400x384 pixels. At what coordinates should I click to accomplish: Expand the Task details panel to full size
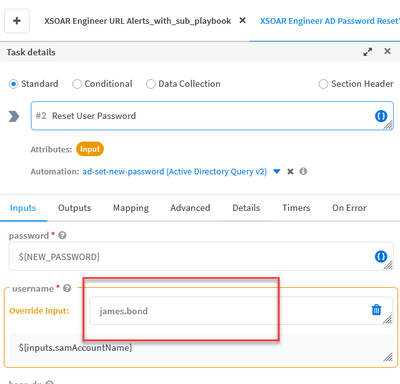click(x=368, y=52)
